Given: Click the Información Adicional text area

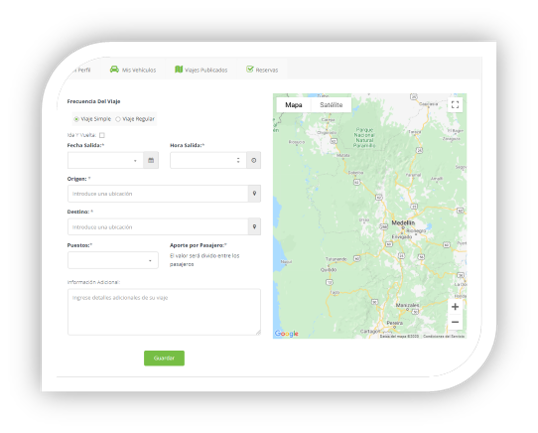Looking at the screenshot, I should [x=164, y=312].
